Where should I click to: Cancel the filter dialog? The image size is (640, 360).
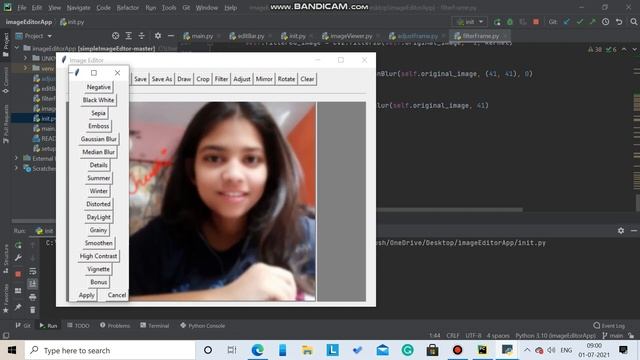point(117,295)
